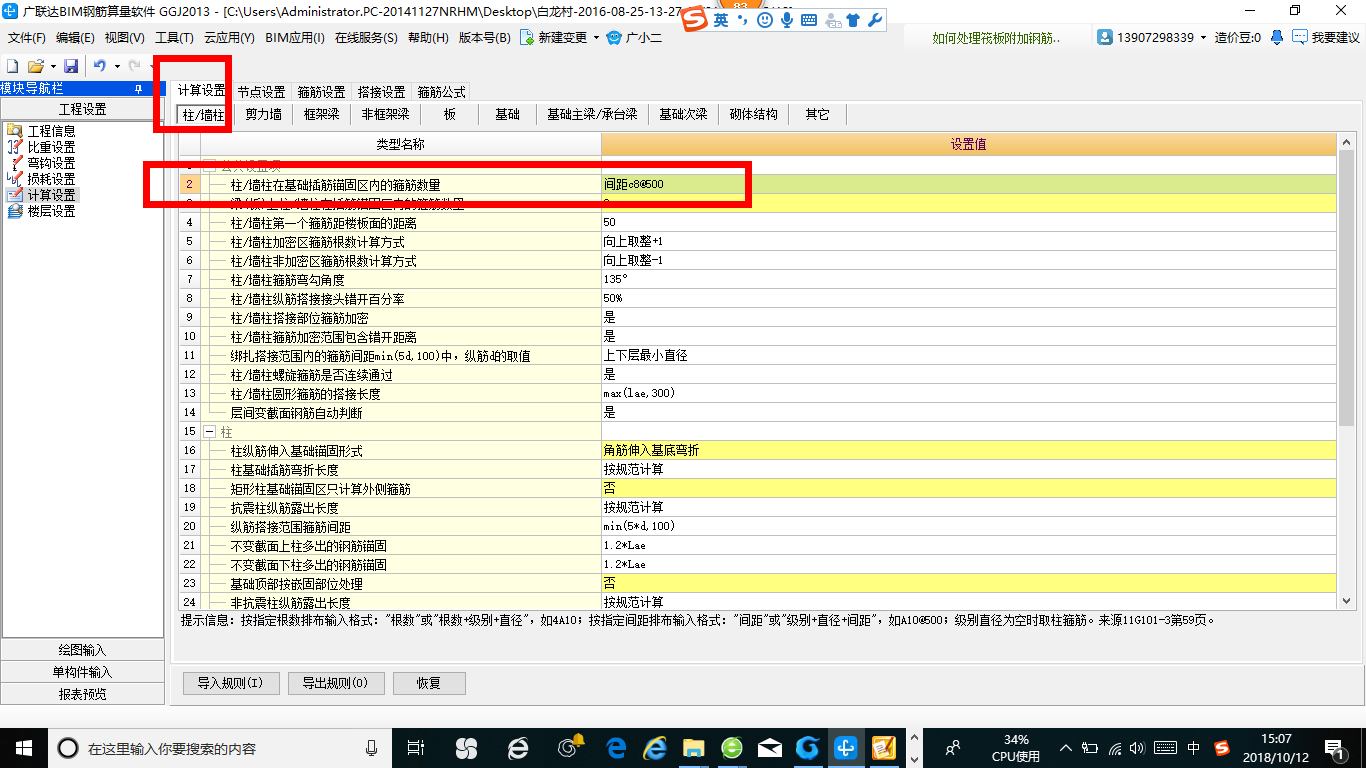Pin the 模块导航栏 panel with pushpin

click(137, 89)
